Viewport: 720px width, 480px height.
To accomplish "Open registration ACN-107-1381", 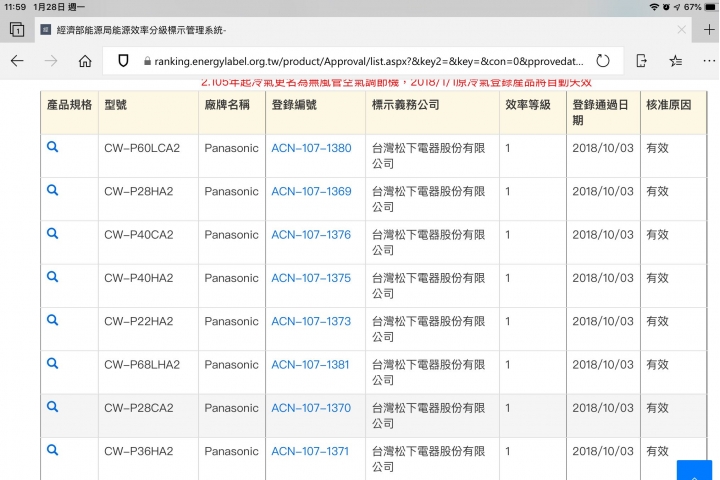I will (x=310, y=364).
